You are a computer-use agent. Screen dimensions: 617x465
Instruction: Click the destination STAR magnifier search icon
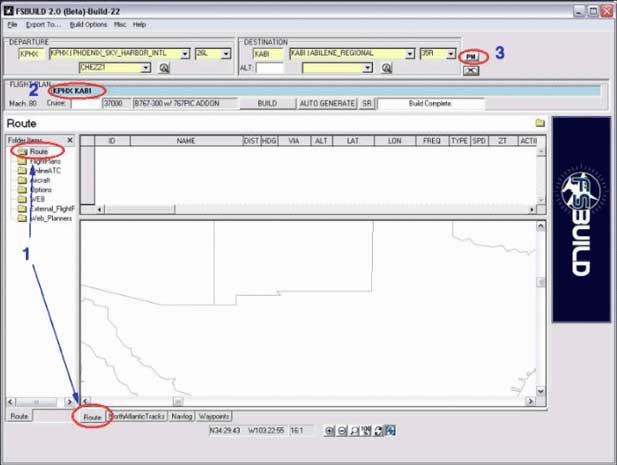pyautogui.click(x=387, y=68)
